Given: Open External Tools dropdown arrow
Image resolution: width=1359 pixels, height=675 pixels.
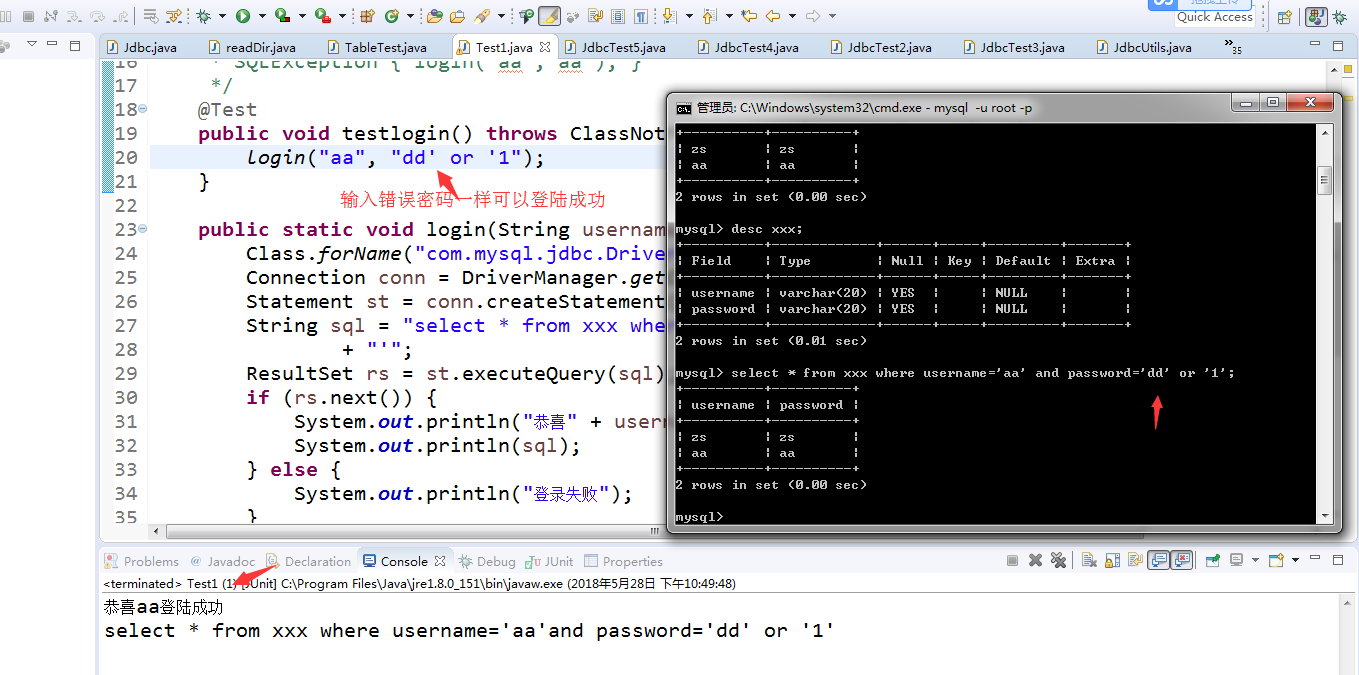Looking at the screenshot, I should pos(342,16).
